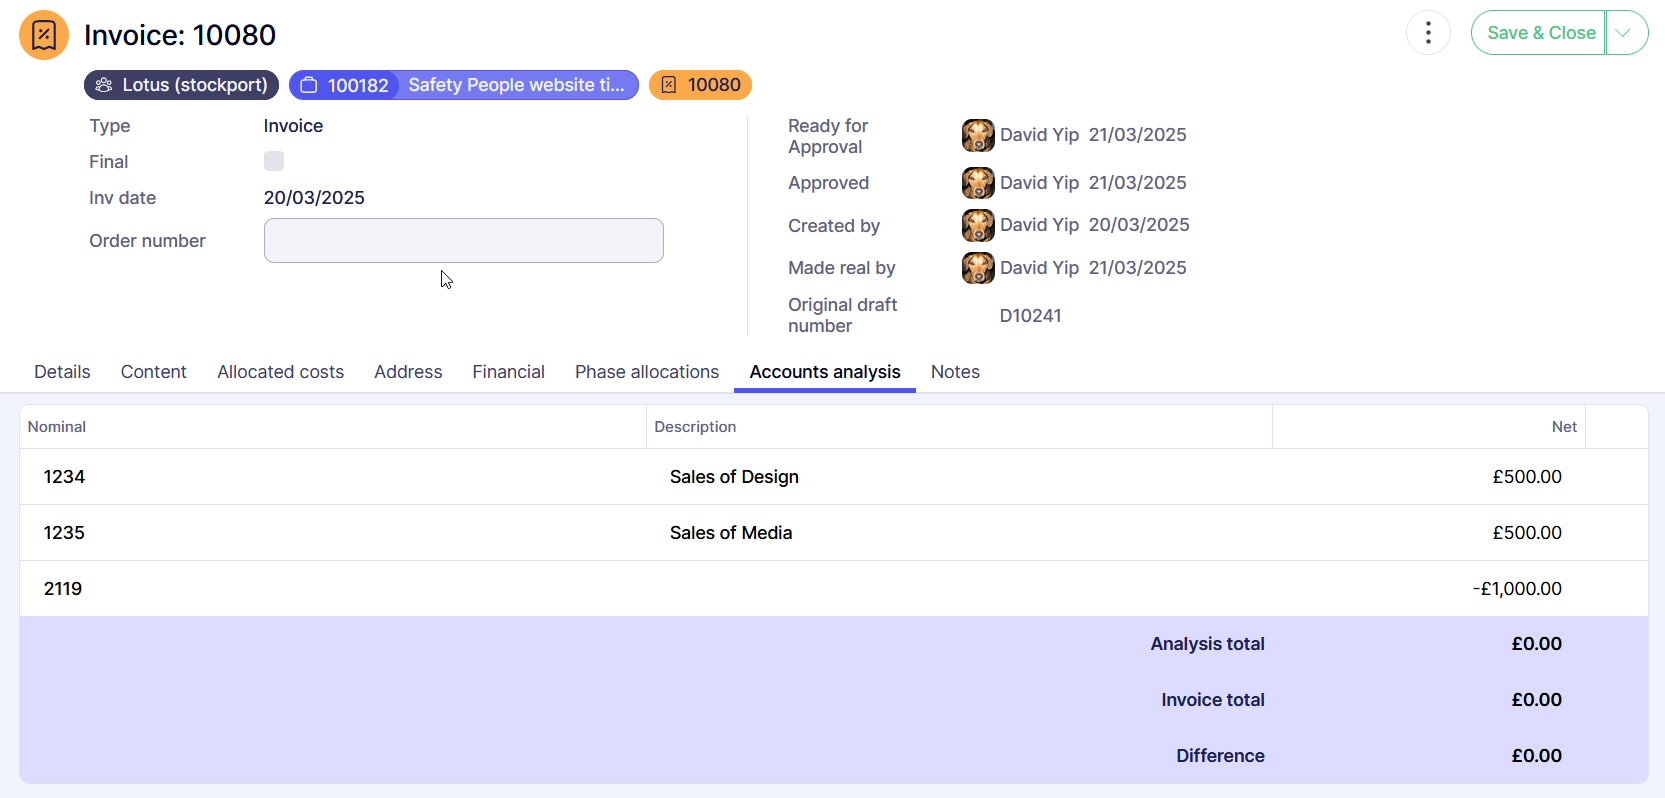Click David Yip avatar next to Approved

coord(977,183)
